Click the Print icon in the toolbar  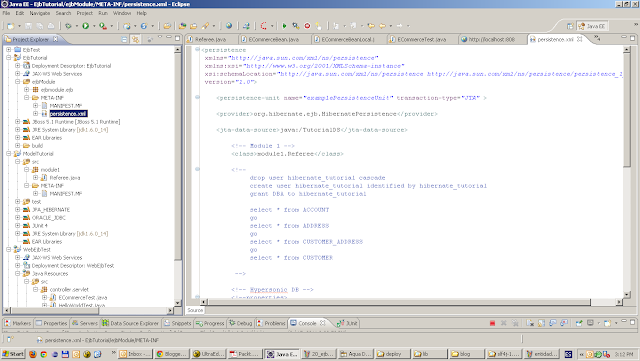[x=51, y=26]
